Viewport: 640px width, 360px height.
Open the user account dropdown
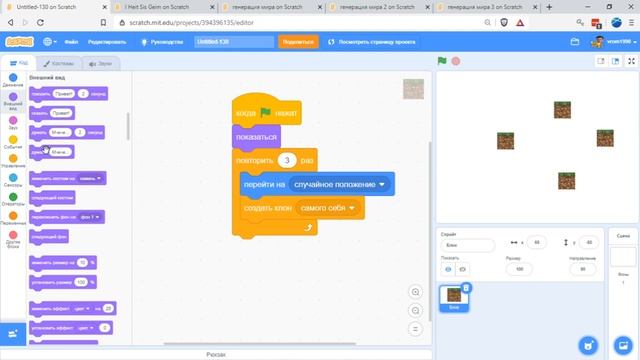pos(614,42)
